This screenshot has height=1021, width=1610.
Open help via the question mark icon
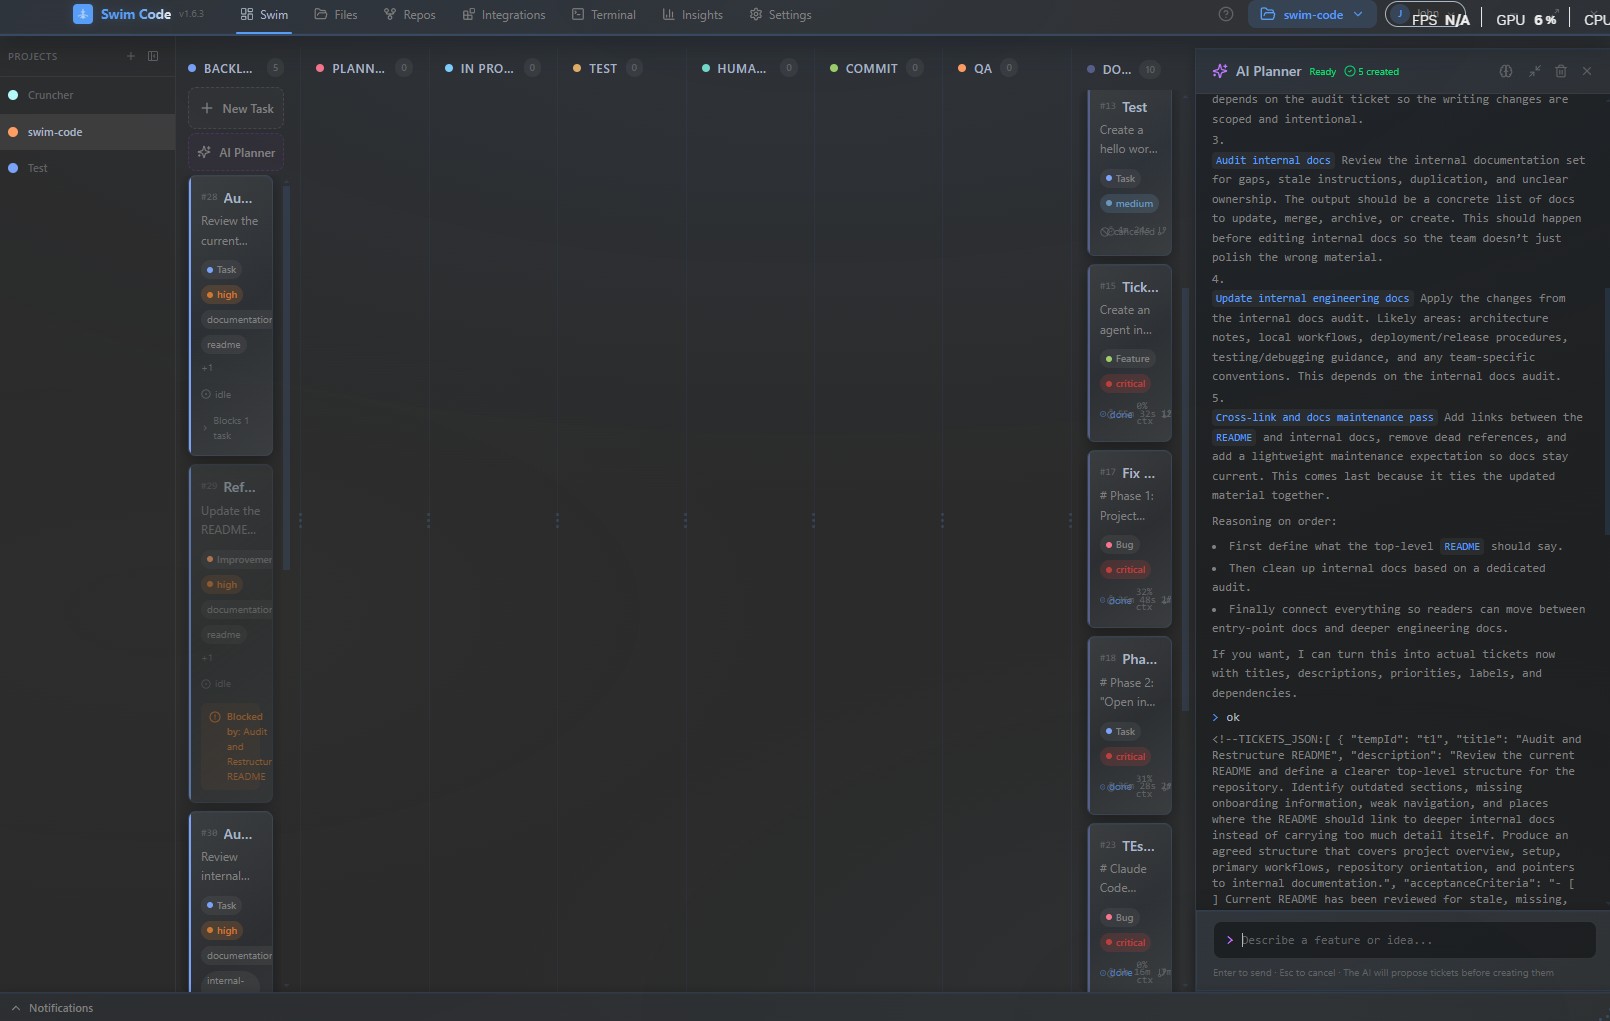click(1225, 14)
